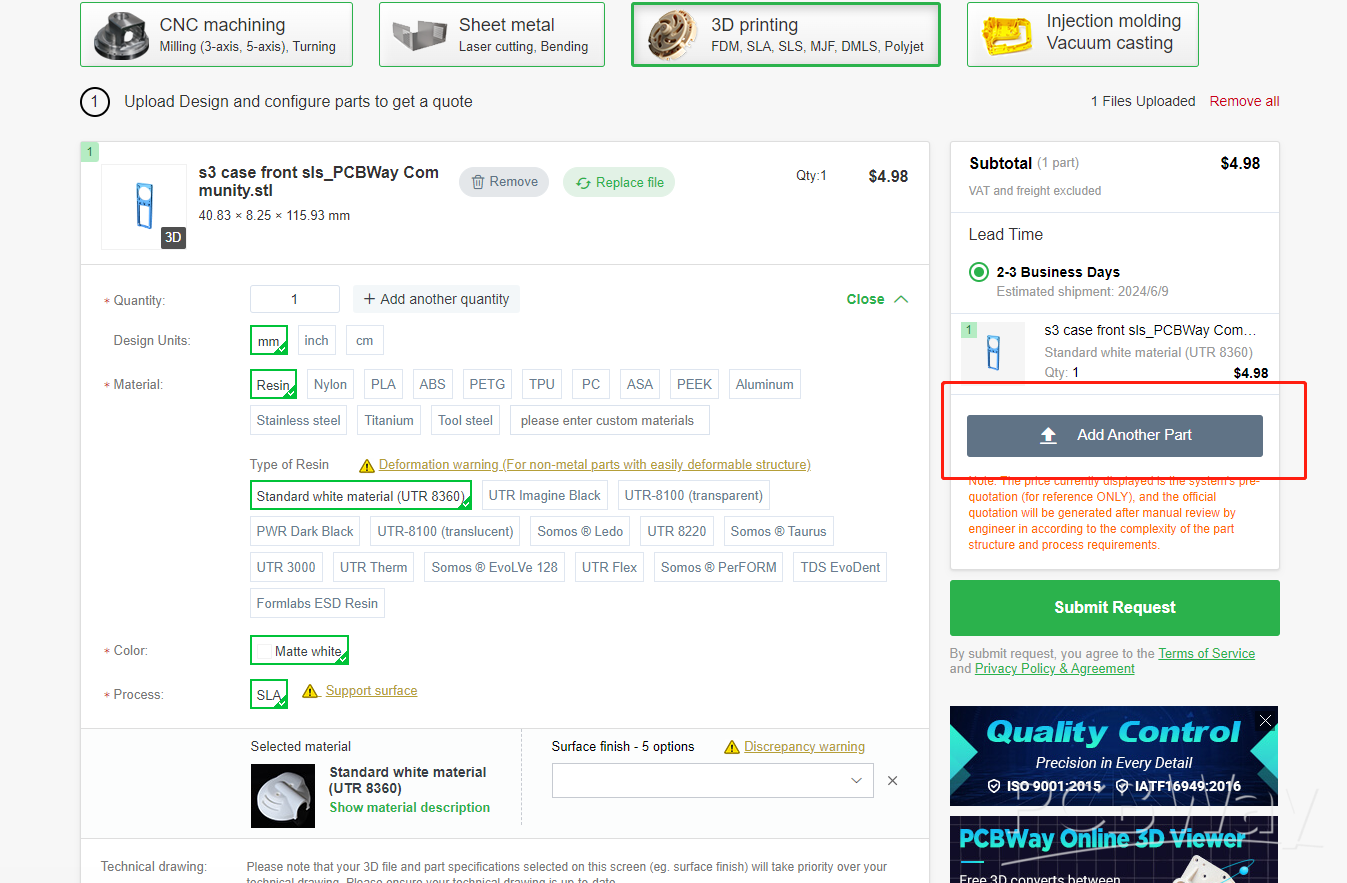Collapse the part options with Close chevron
The width and height of the screenshot is (1347, 883).
click(901, 299)
